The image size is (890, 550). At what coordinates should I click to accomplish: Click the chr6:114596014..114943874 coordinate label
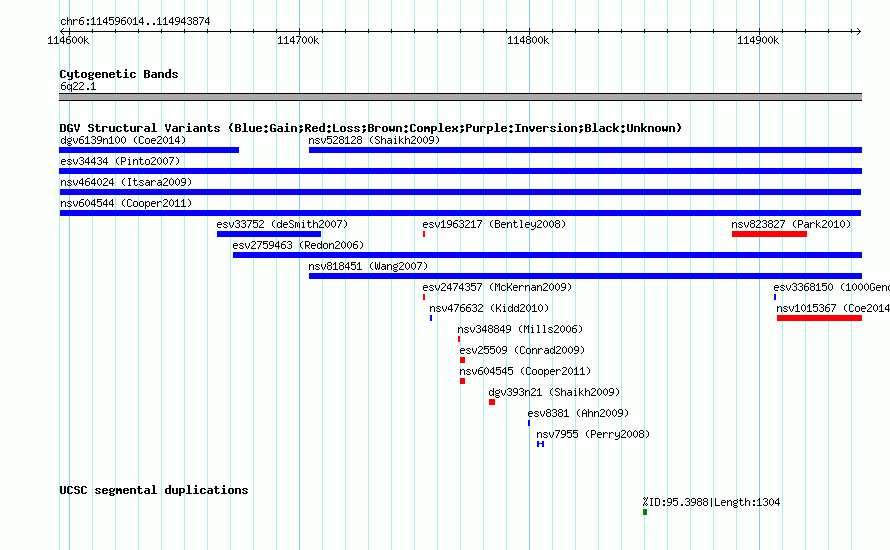(135, 21)
